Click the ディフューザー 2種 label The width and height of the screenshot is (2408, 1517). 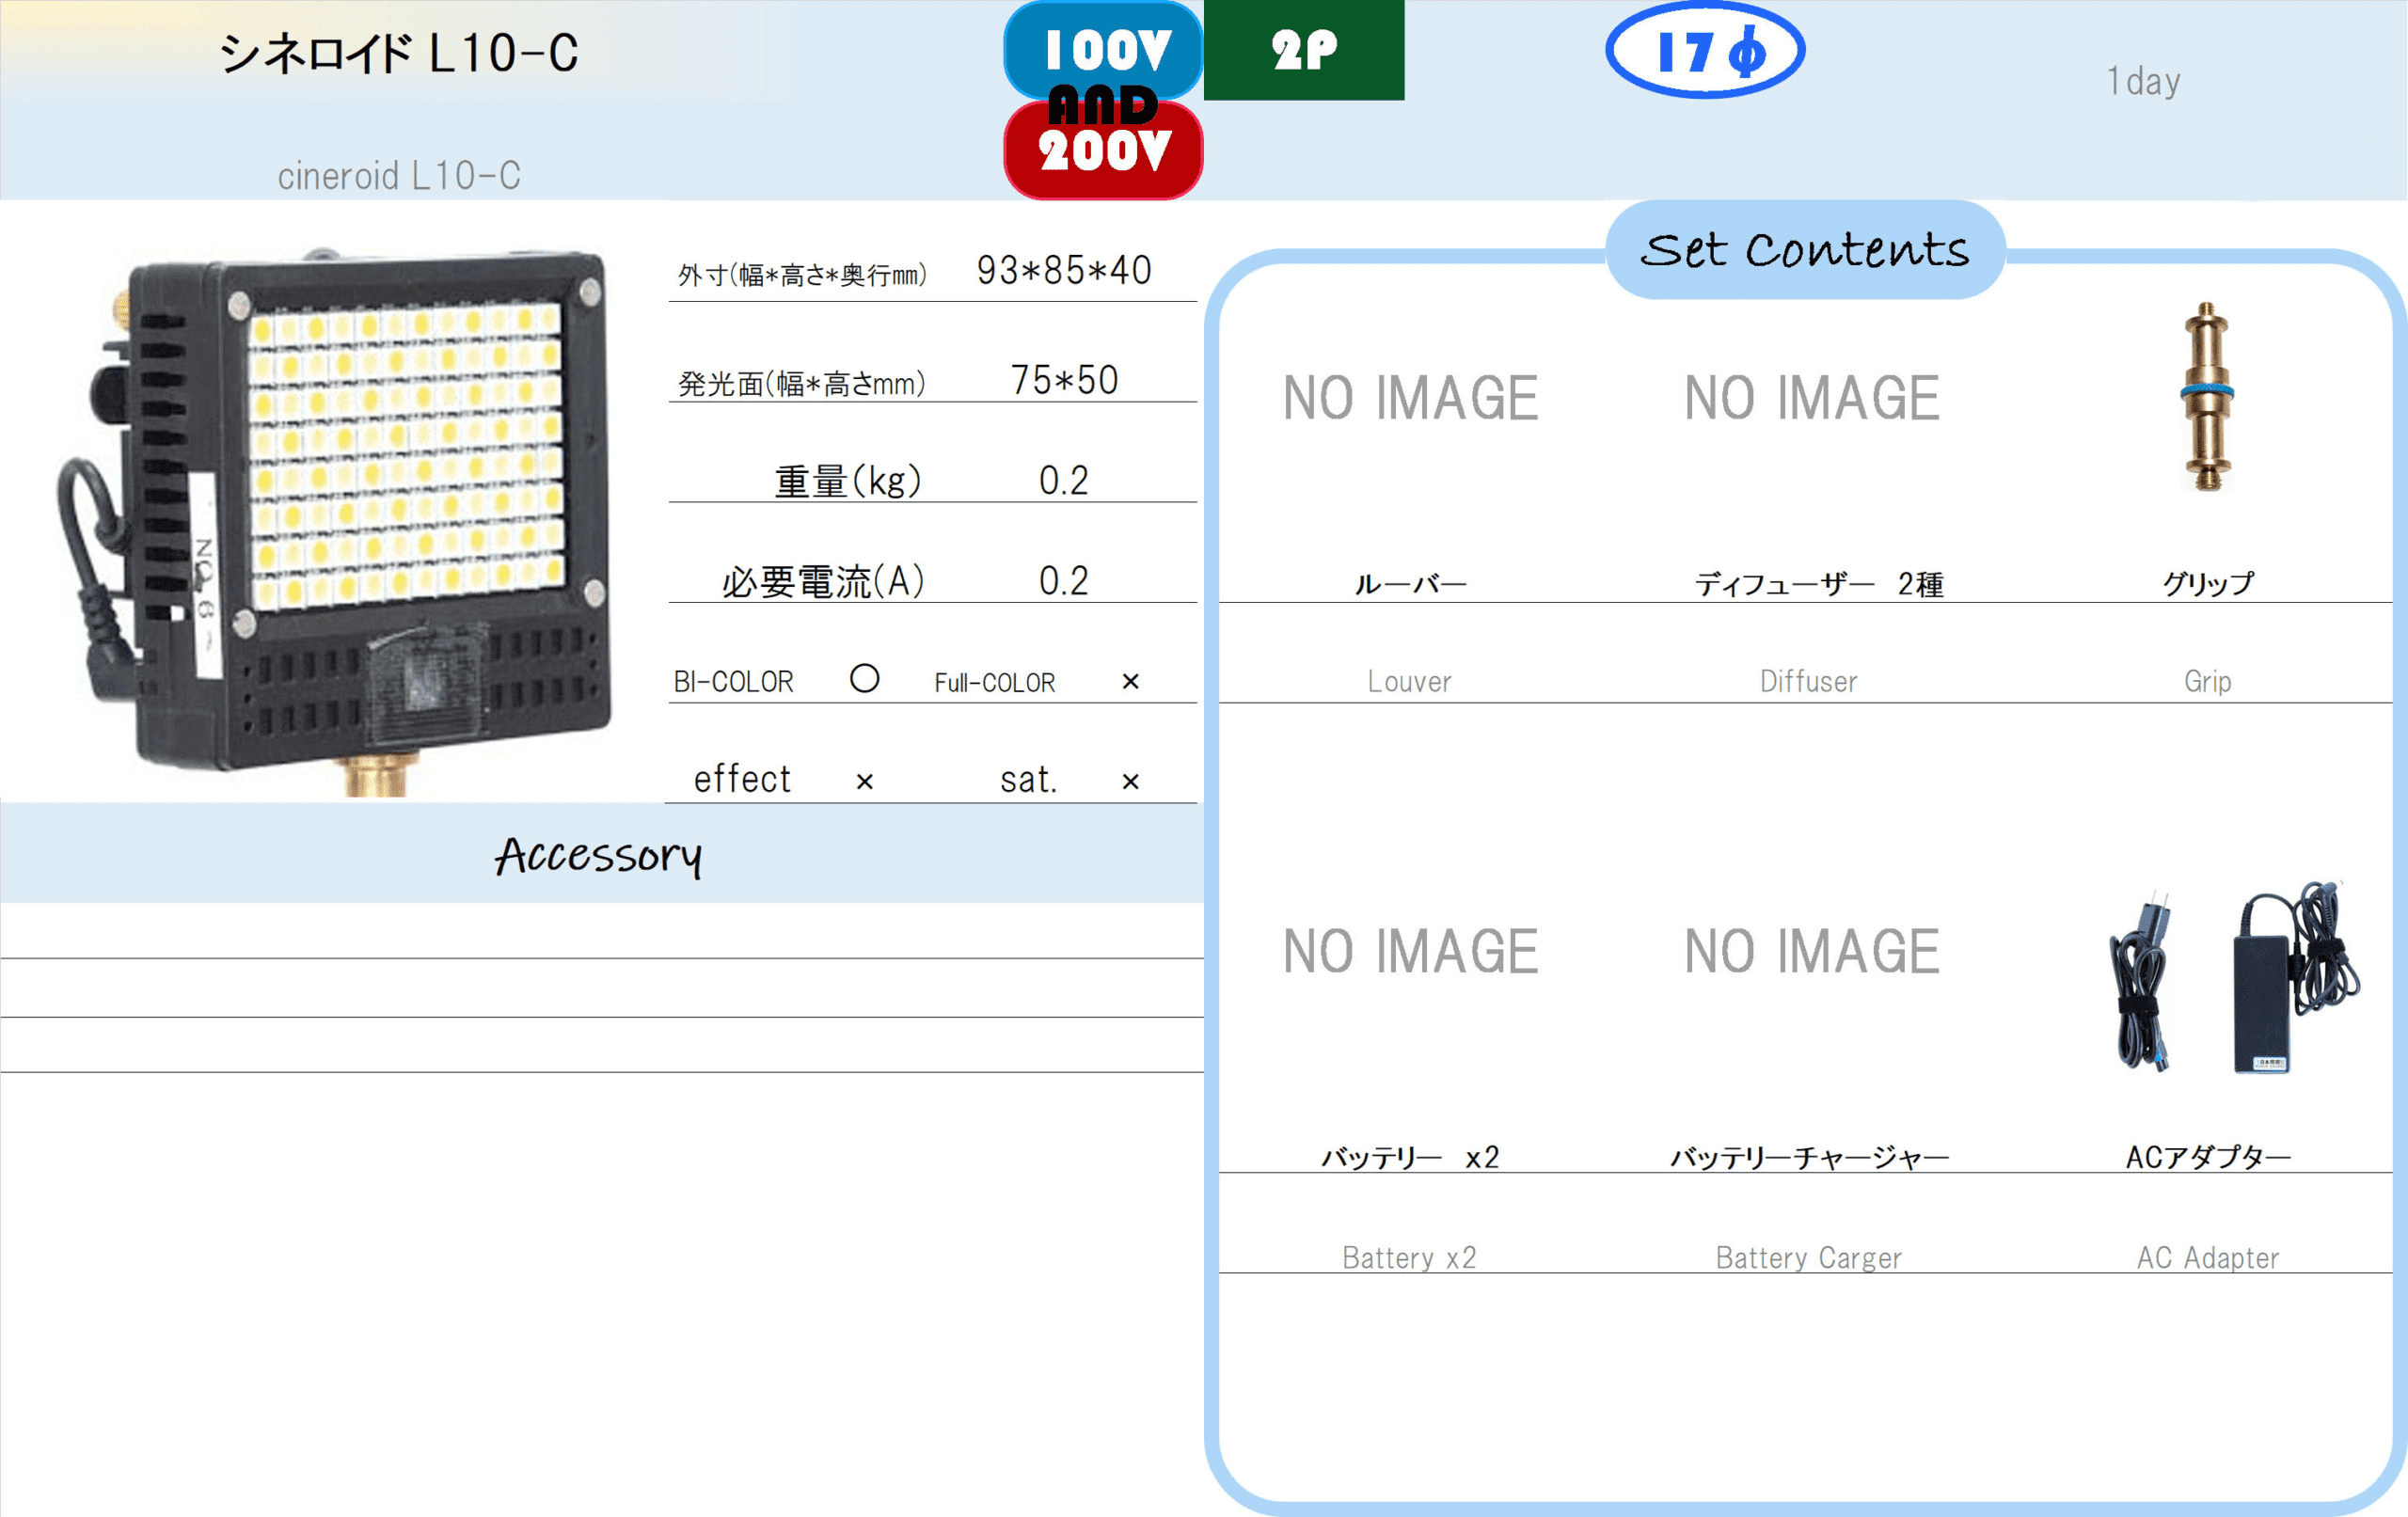(x=1819, y=584)
